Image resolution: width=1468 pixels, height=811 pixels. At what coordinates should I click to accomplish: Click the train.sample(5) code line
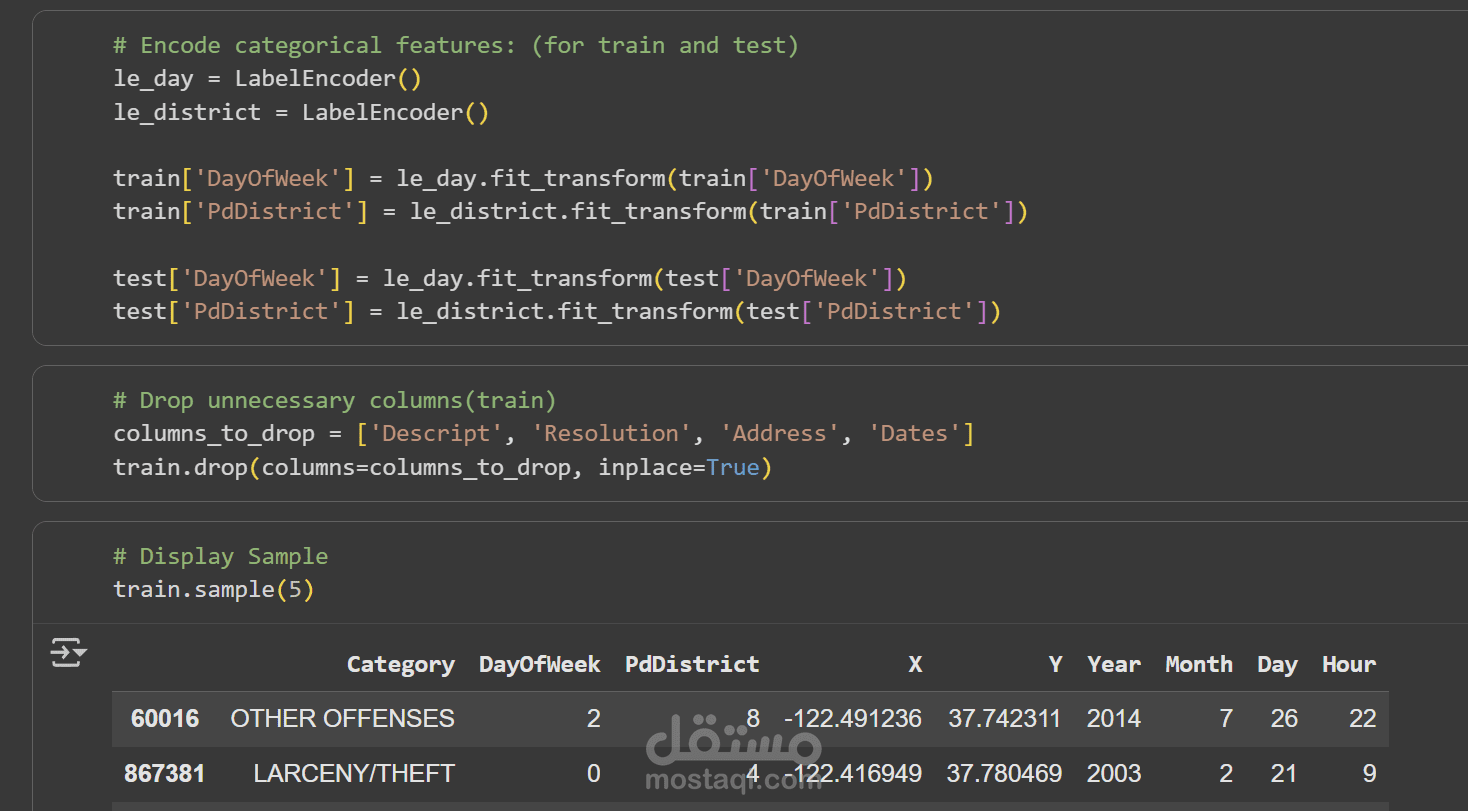[x=214, y=590]
